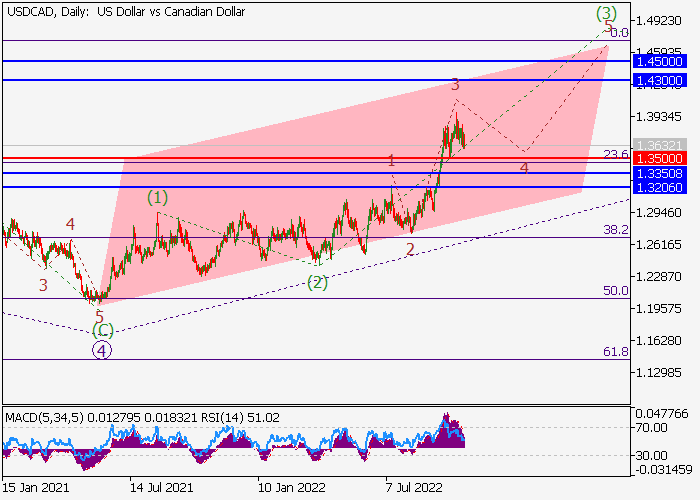Select the blue 1.32060 price level tag
The width and height of the screenshot is (700, 500).
click(660, 188)
